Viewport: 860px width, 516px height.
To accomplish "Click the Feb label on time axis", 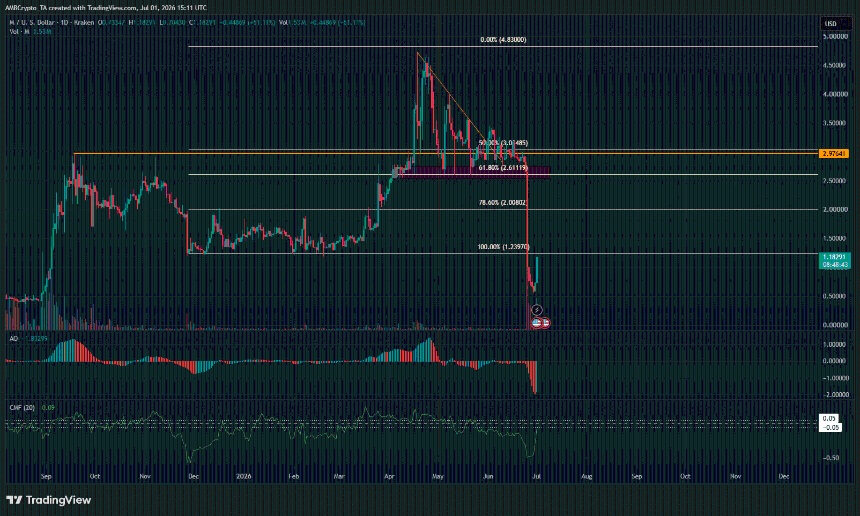I will 294,477.
